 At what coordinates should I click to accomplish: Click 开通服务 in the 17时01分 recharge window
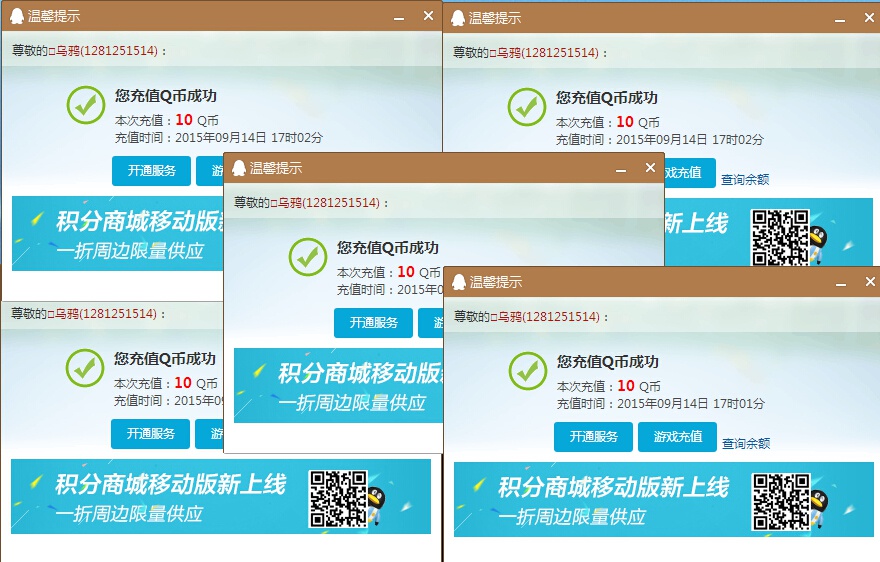click(593, 437)
